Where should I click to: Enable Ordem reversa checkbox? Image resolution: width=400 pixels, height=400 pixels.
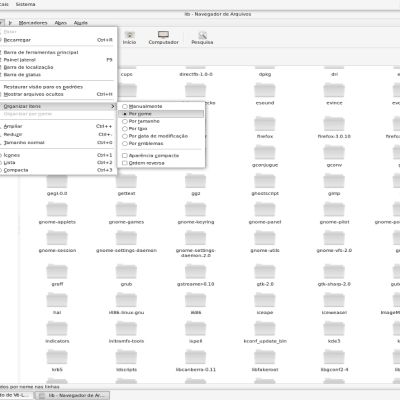click(161, 163)
